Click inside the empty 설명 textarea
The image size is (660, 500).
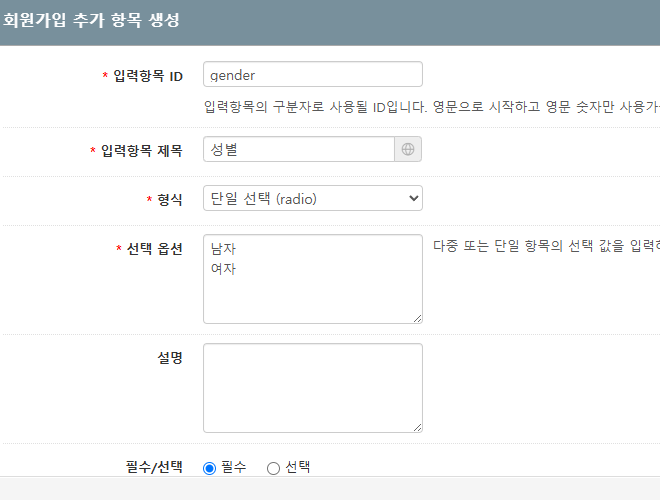(313, 388)
